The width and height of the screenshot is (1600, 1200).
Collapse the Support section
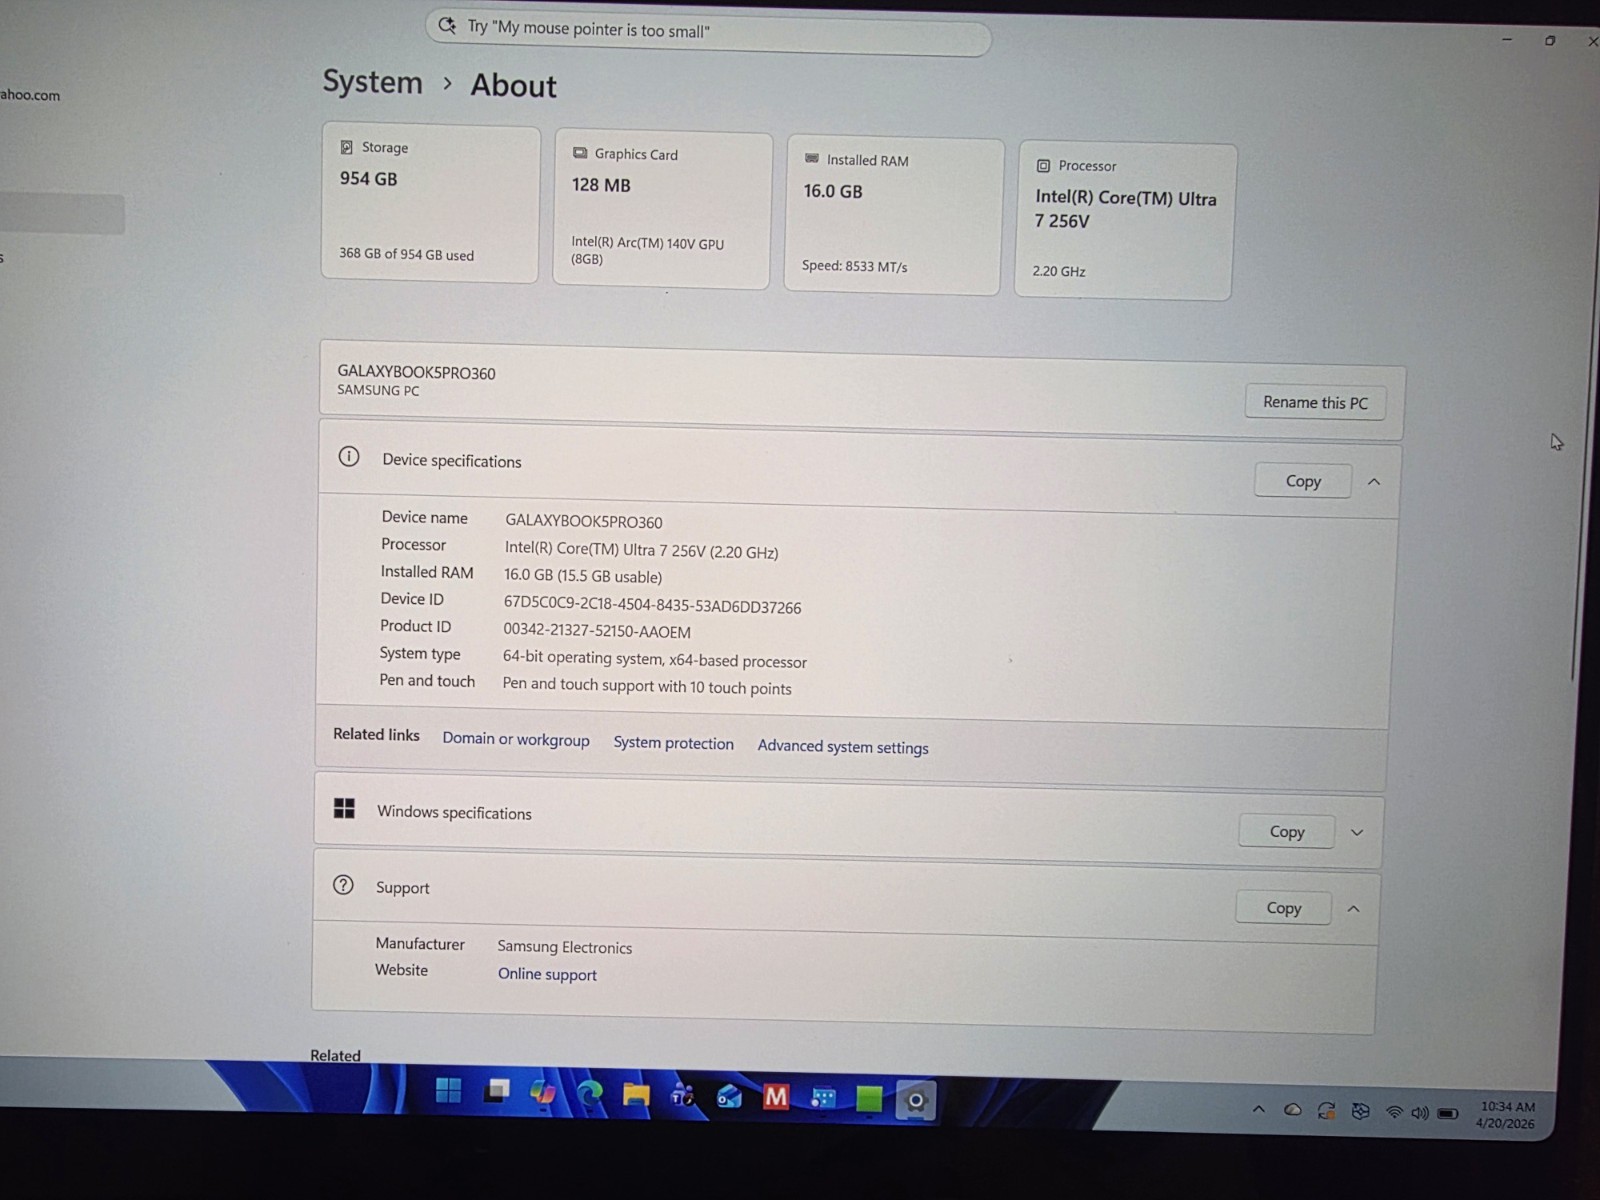coord(1353,909)
